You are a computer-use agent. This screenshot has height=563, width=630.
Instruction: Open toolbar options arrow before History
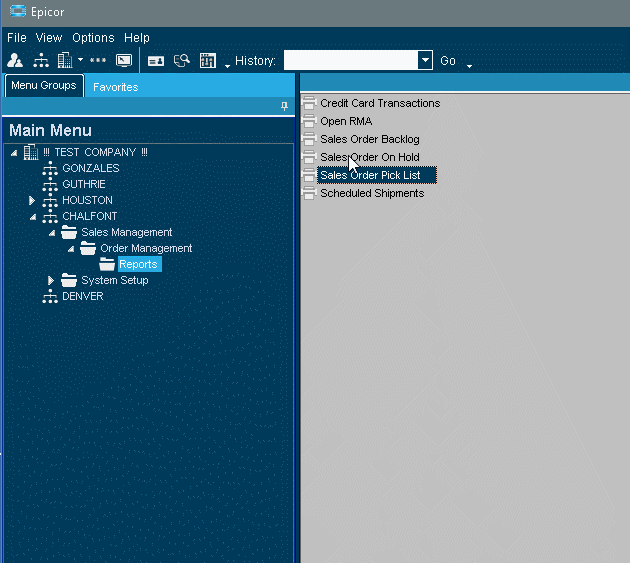click(x=227, y=66)
